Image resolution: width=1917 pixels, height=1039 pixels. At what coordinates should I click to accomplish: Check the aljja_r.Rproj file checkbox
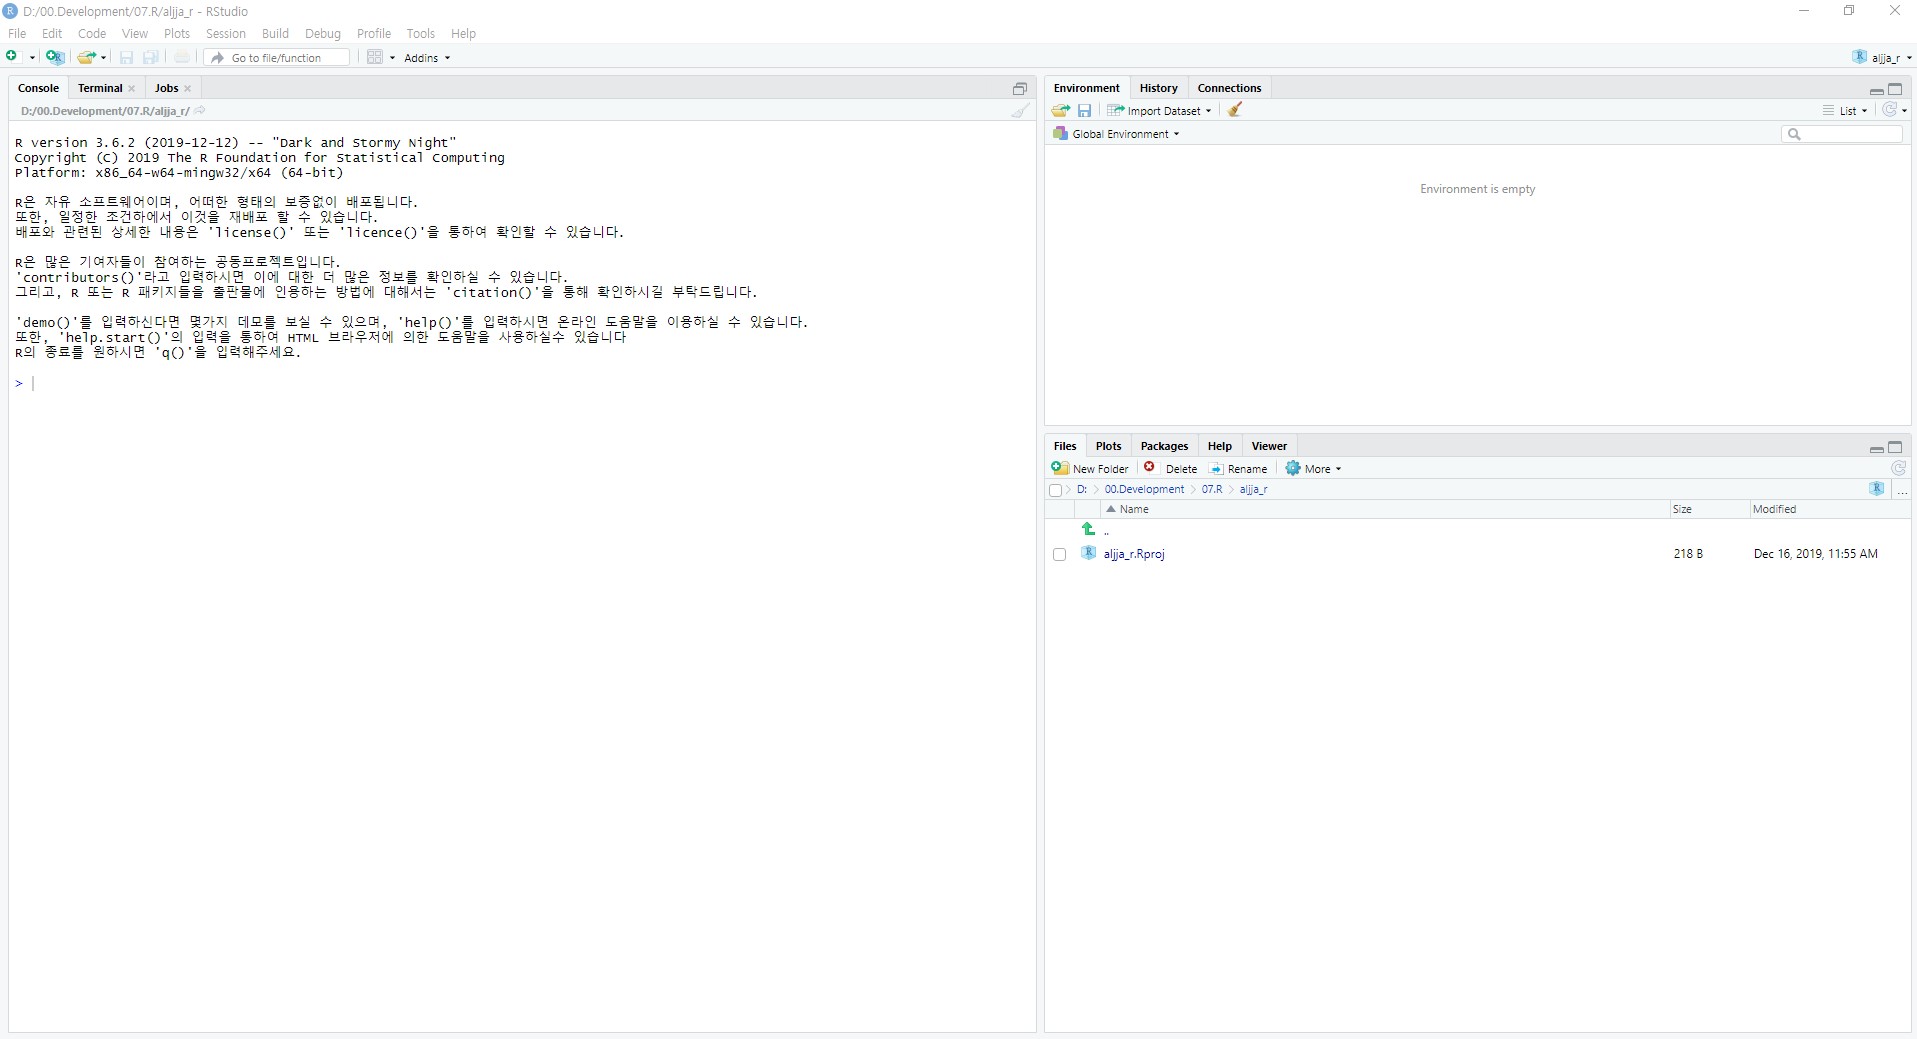click(1059, 554)
